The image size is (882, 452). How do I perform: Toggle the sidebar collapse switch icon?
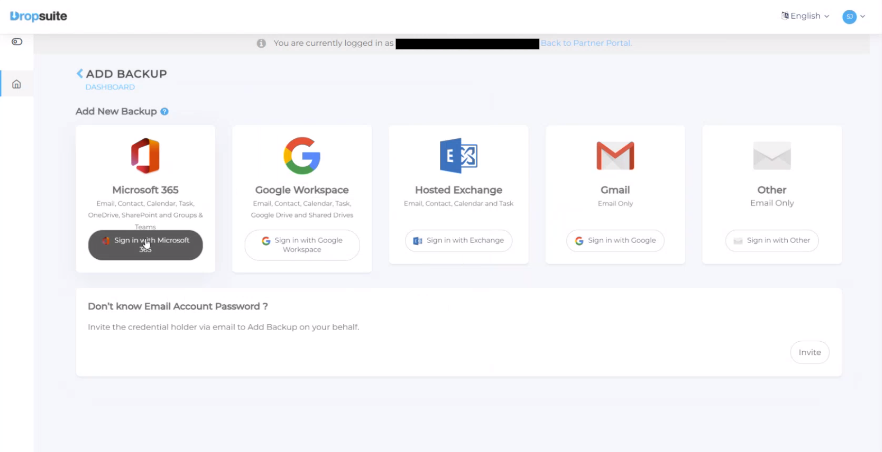pyautogui.click(x=17, y=42)
